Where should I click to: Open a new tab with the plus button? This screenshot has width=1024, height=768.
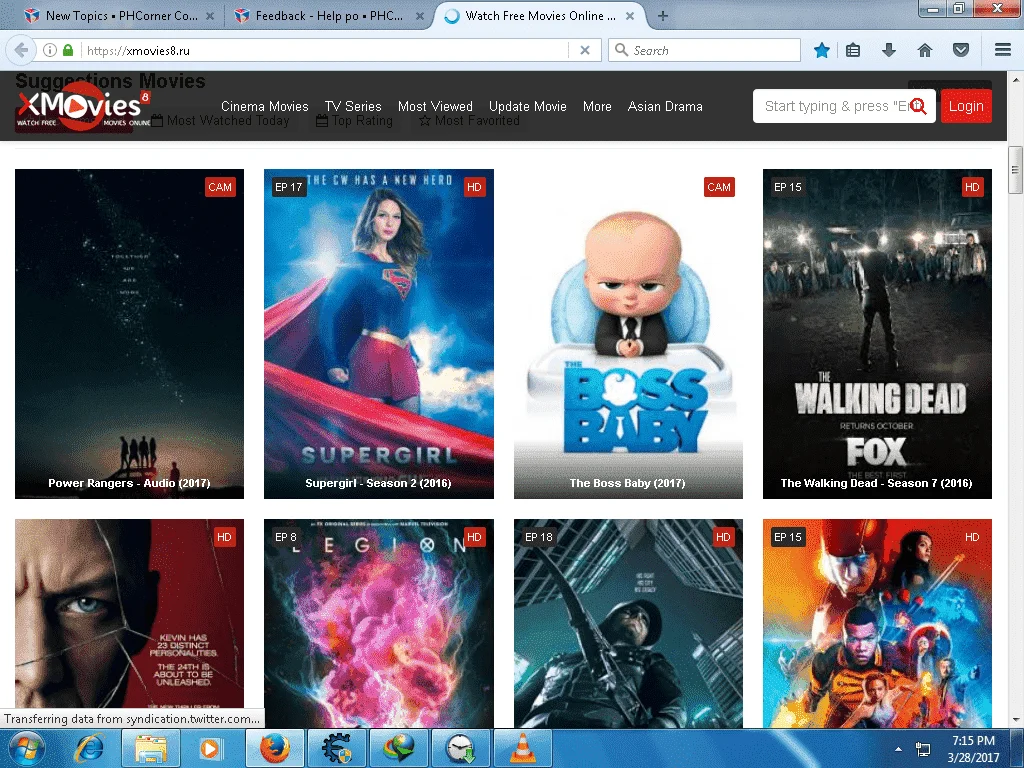pyautogui.click(x=663, y=16)
